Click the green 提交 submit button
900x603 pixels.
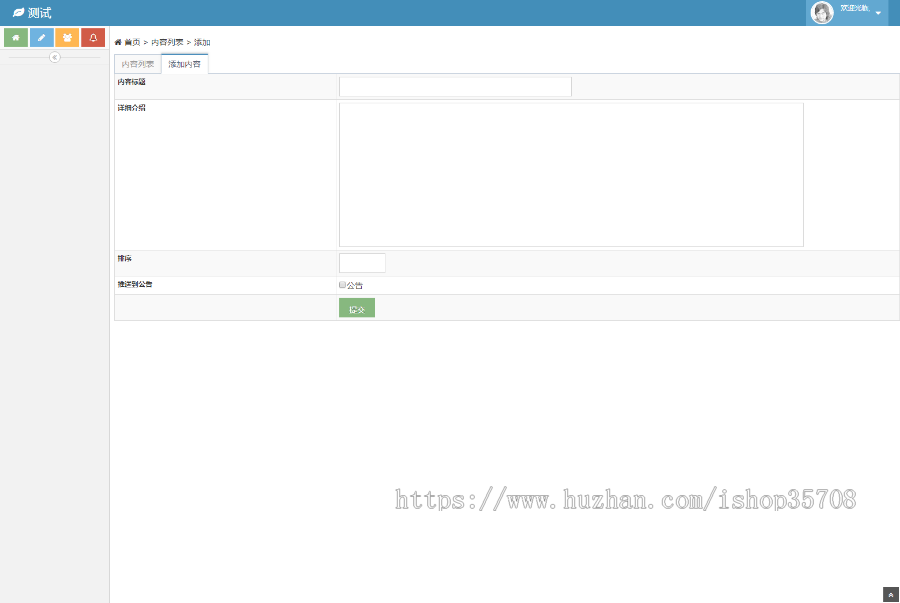click(x=357, y=308)
